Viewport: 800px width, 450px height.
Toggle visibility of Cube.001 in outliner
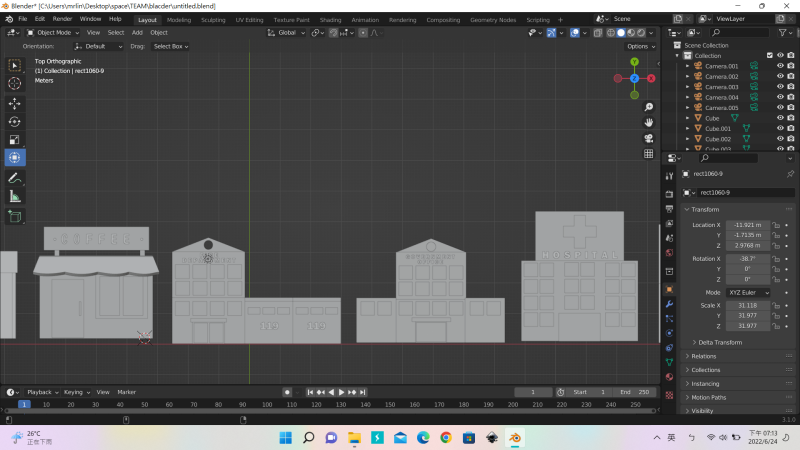pyautogui.click(x=781, y=128)
